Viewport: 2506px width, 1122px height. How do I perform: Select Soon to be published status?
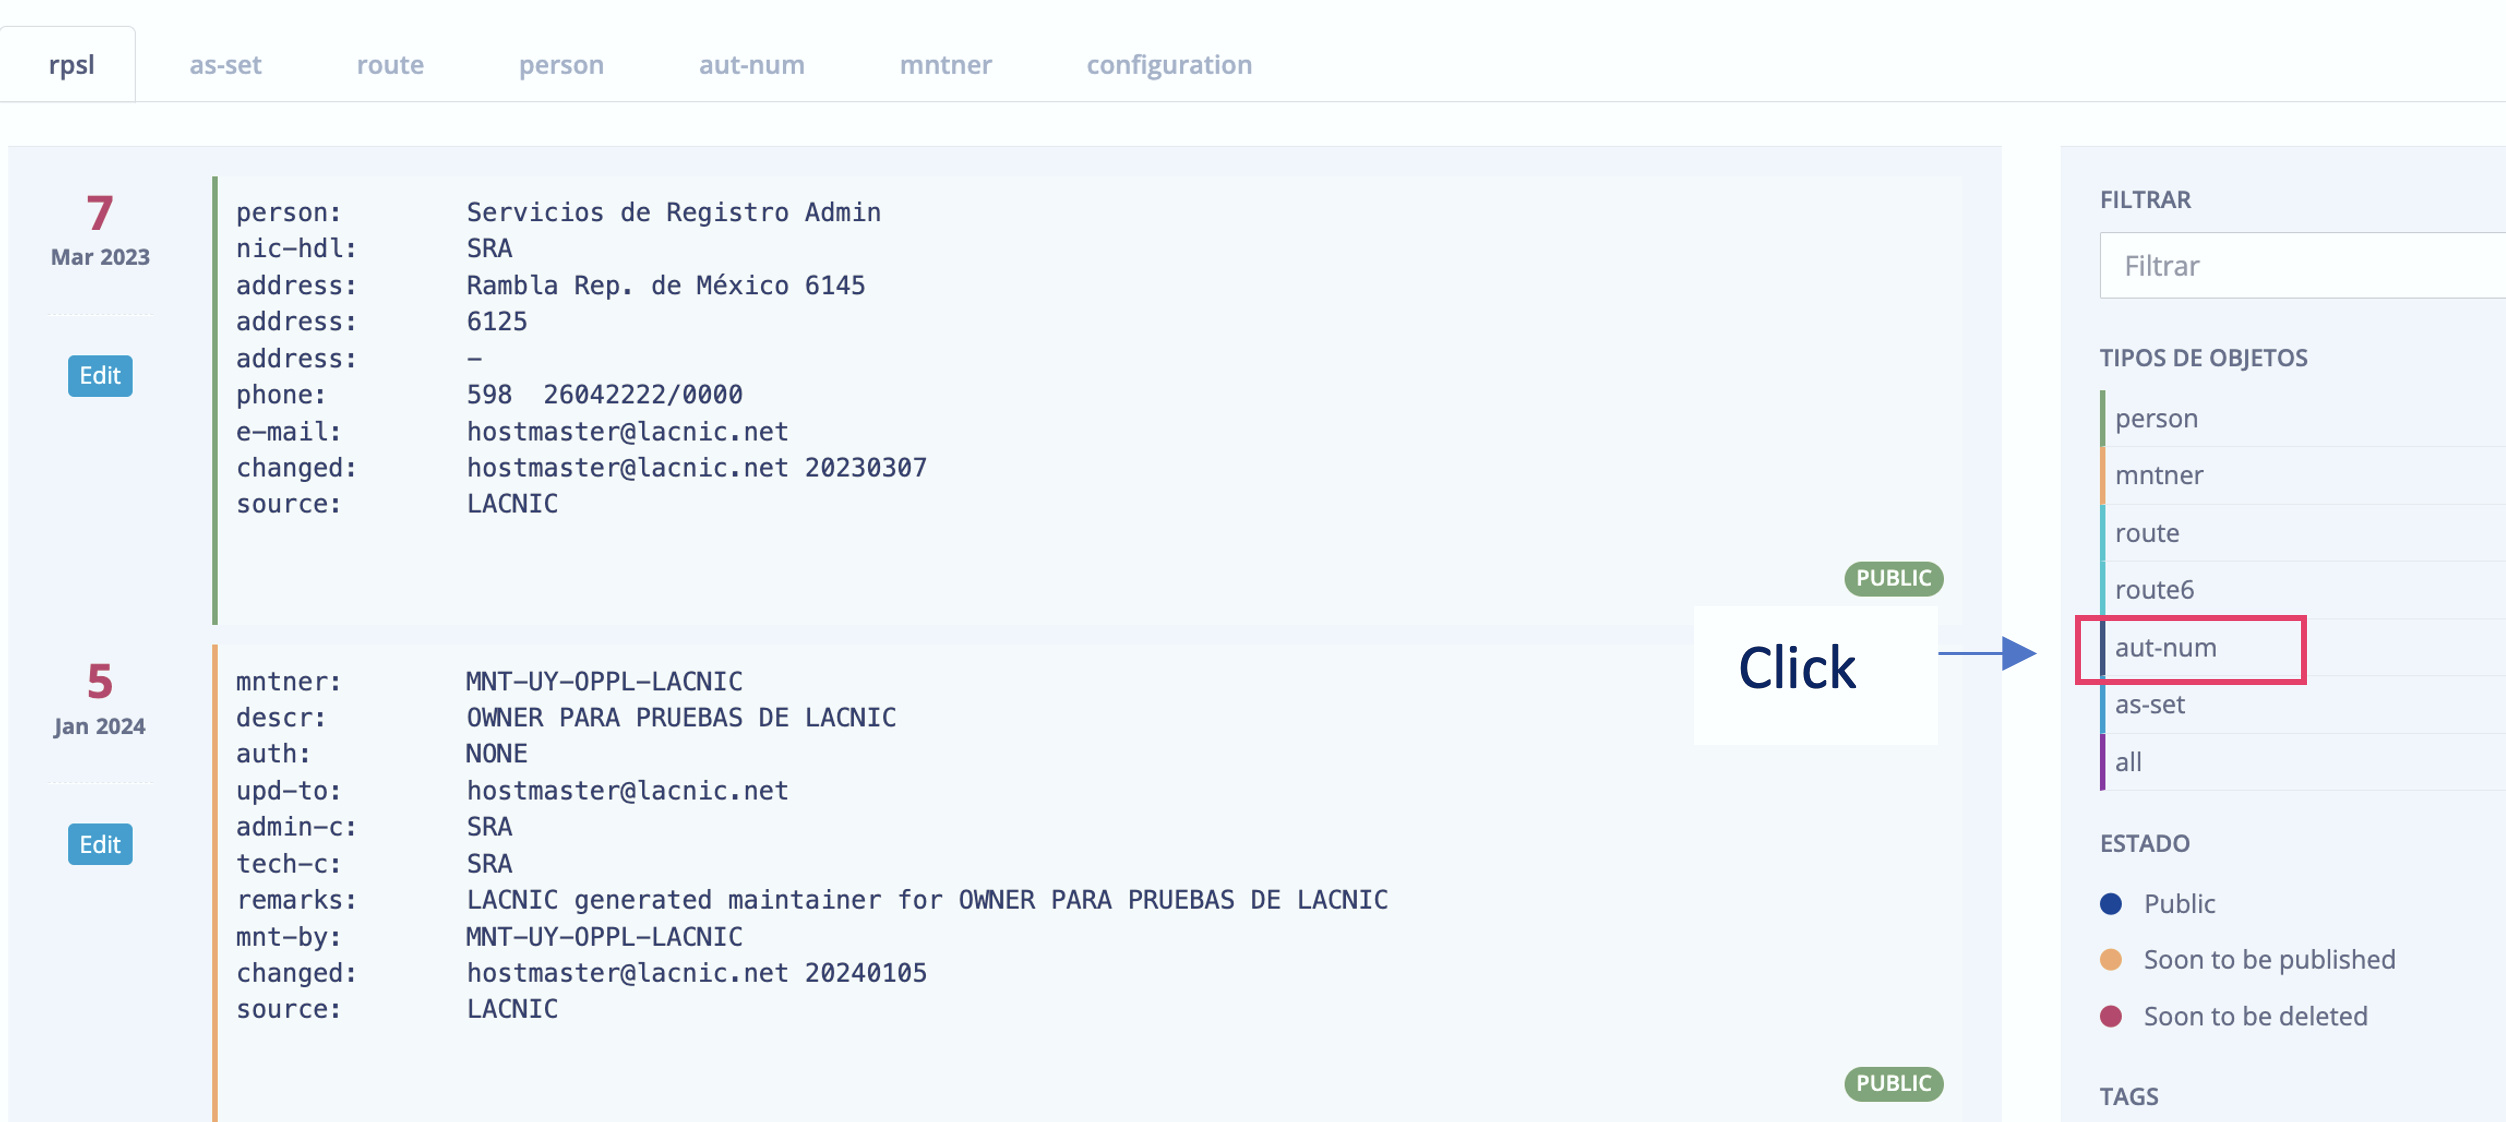click(2268, 960)
